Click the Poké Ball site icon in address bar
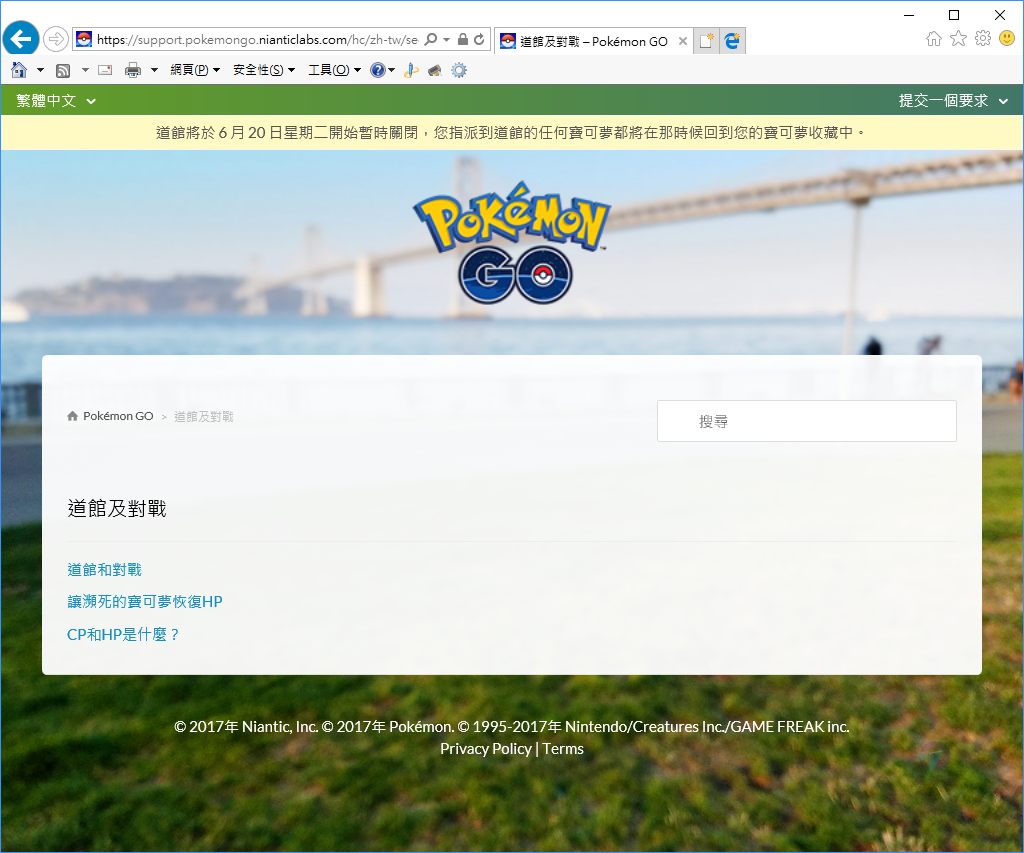 [84, 39]
